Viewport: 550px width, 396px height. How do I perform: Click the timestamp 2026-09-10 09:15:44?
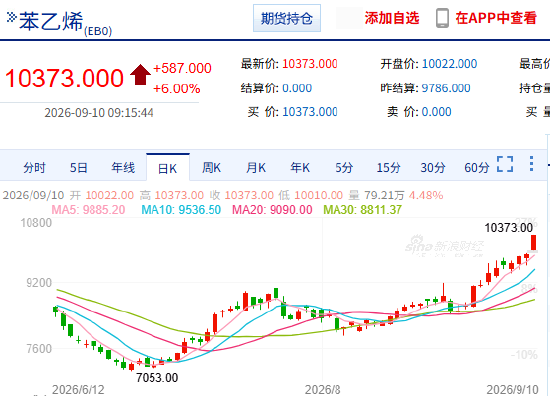tap(99, 113)
